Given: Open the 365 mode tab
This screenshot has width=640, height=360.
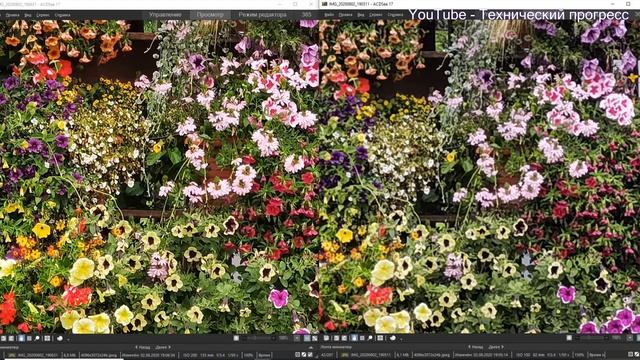Looking at the screenshot, I should [306, 15].
